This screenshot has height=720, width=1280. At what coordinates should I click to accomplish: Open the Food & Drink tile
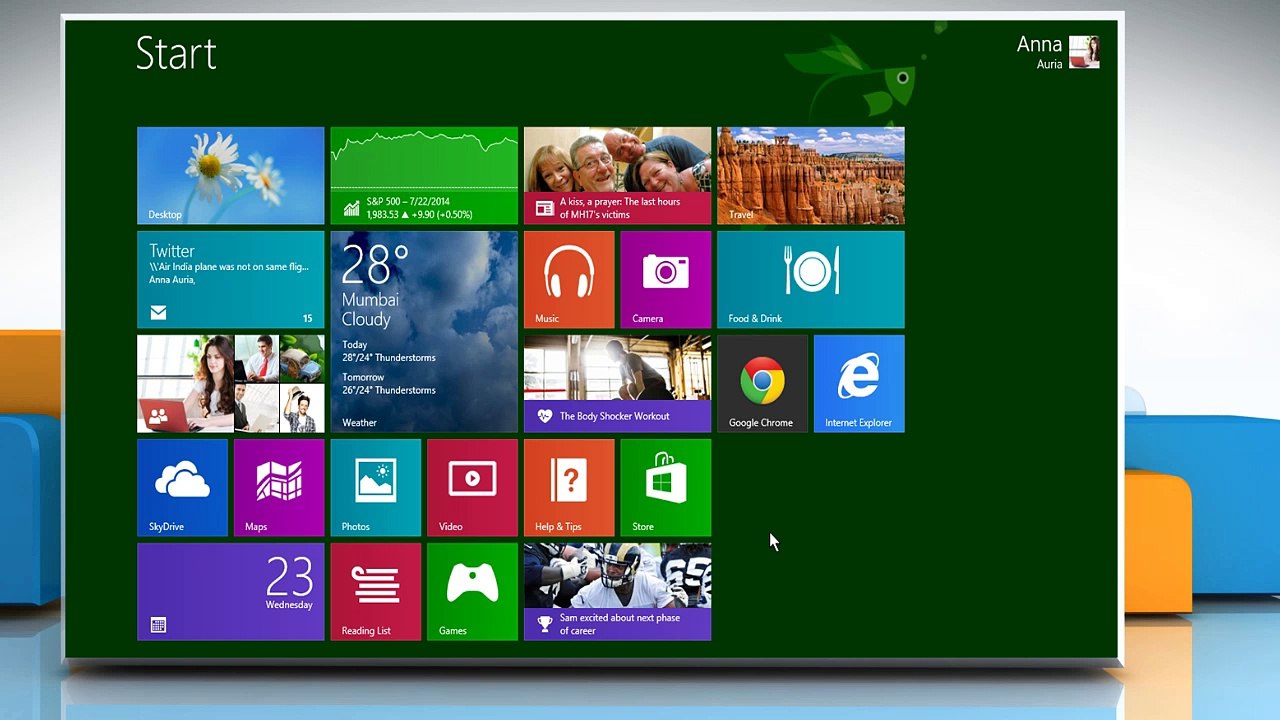(x=811, y=280)
